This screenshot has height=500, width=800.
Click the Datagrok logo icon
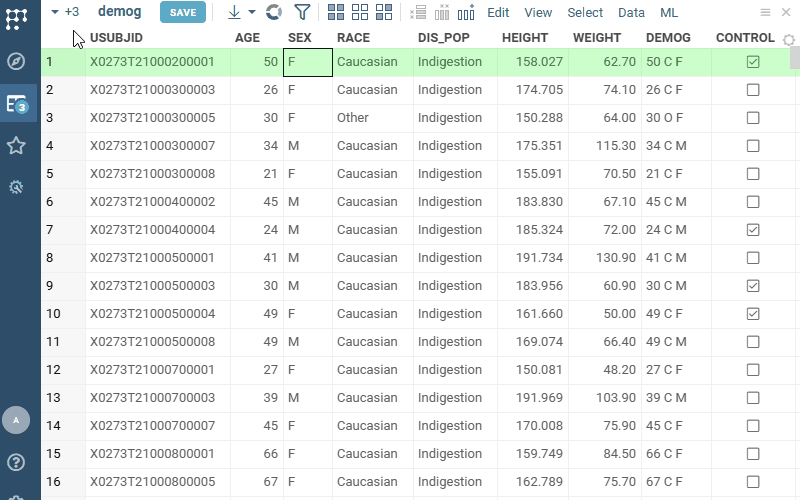coord(16,17)
